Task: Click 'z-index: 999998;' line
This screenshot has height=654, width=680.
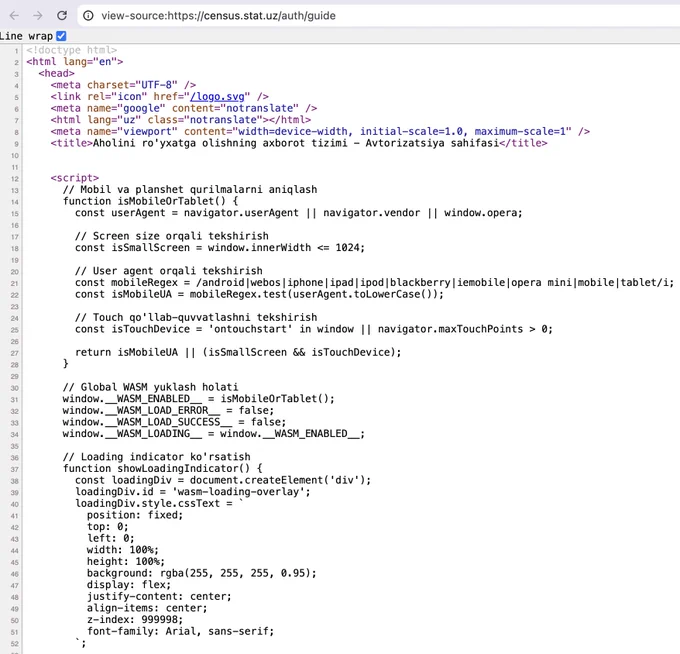Action: [135, 620]
